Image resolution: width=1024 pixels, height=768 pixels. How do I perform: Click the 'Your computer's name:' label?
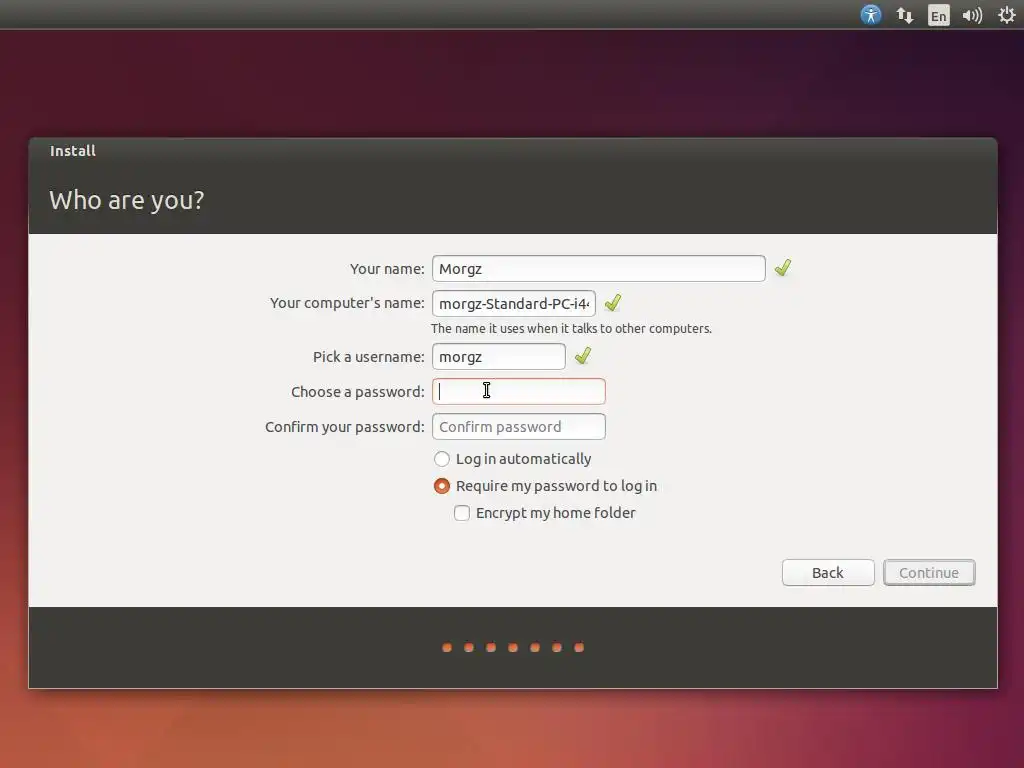pos(347,303)
